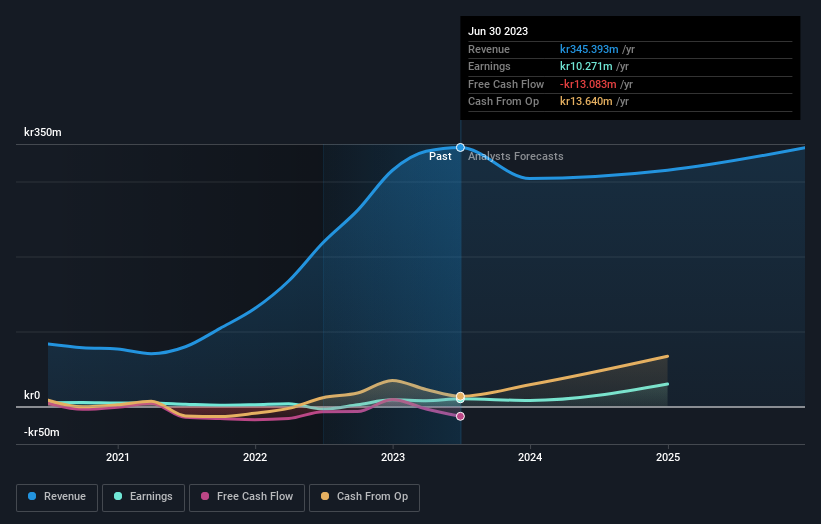Click the Jun 30 2023 tooltip date
The height and width of the screenshot is (524, 821).
point(498,31)
